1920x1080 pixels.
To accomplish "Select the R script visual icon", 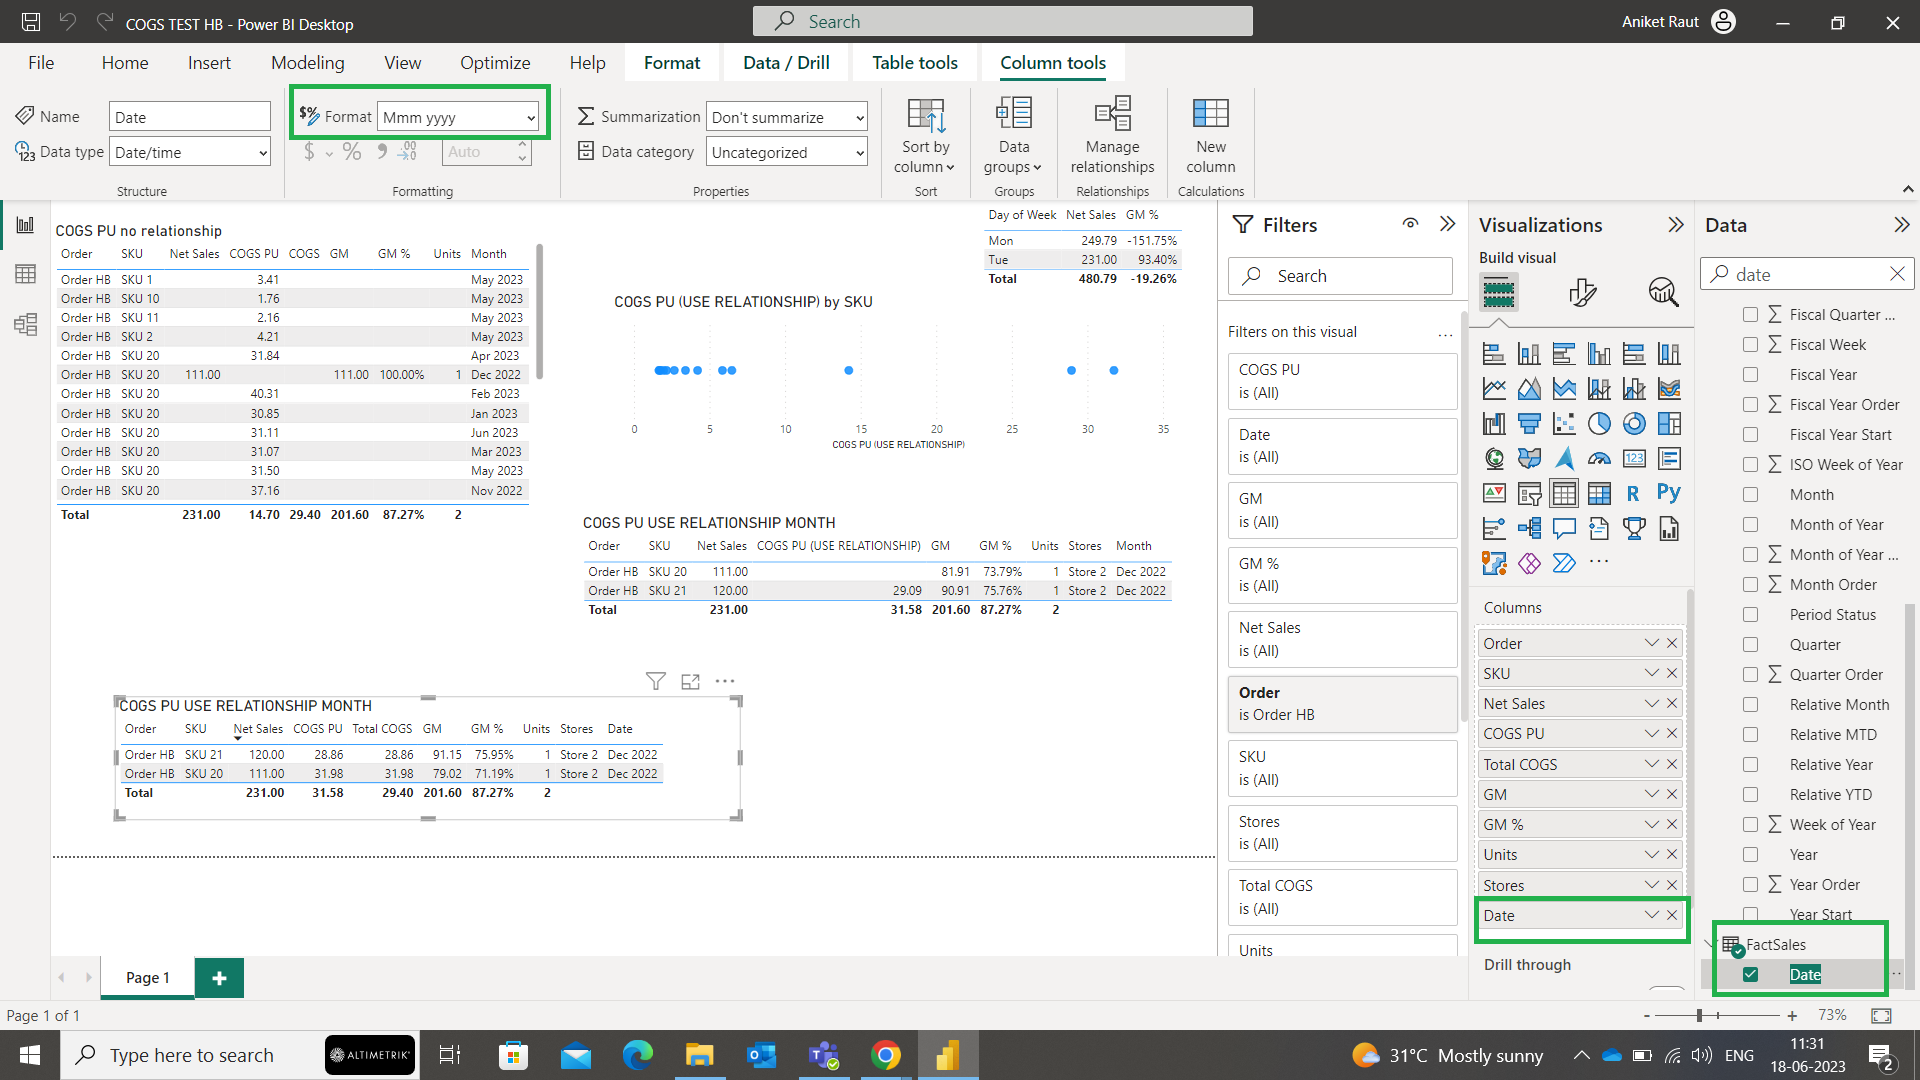I will [1633, 493].
